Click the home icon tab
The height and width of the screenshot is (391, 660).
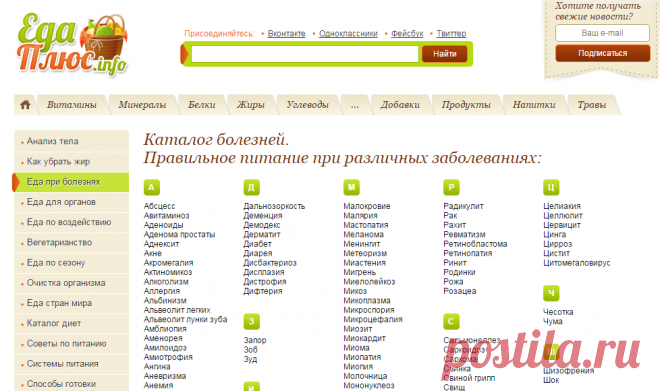click(x=25, y=105)
